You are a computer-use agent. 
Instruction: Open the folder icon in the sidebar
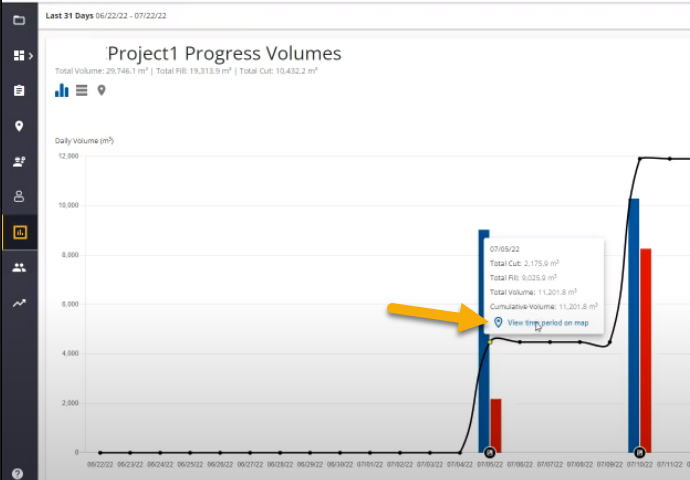pos(19,20)
